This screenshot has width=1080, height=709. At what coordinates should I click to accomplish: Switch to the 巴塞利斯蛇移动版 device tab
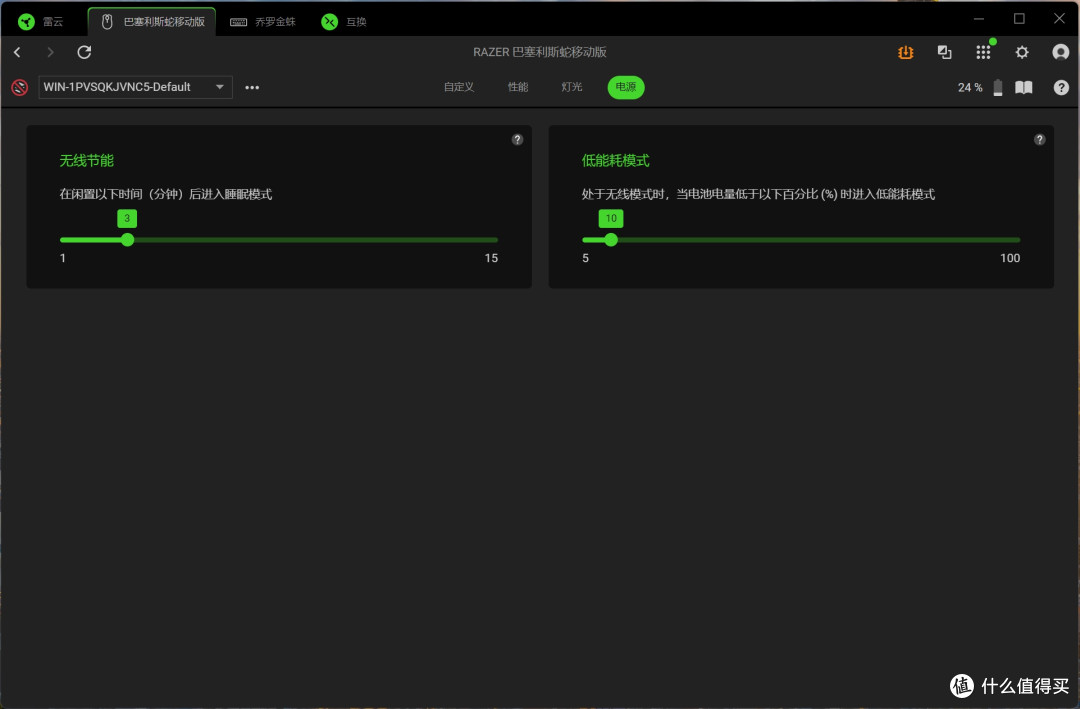[152, 21]
